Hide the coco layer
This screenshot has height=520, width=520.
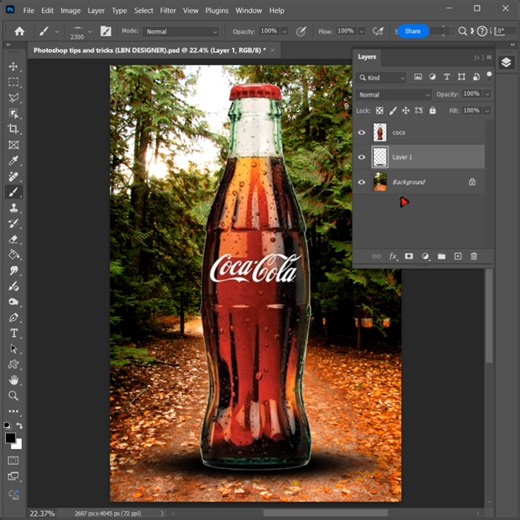362,133
